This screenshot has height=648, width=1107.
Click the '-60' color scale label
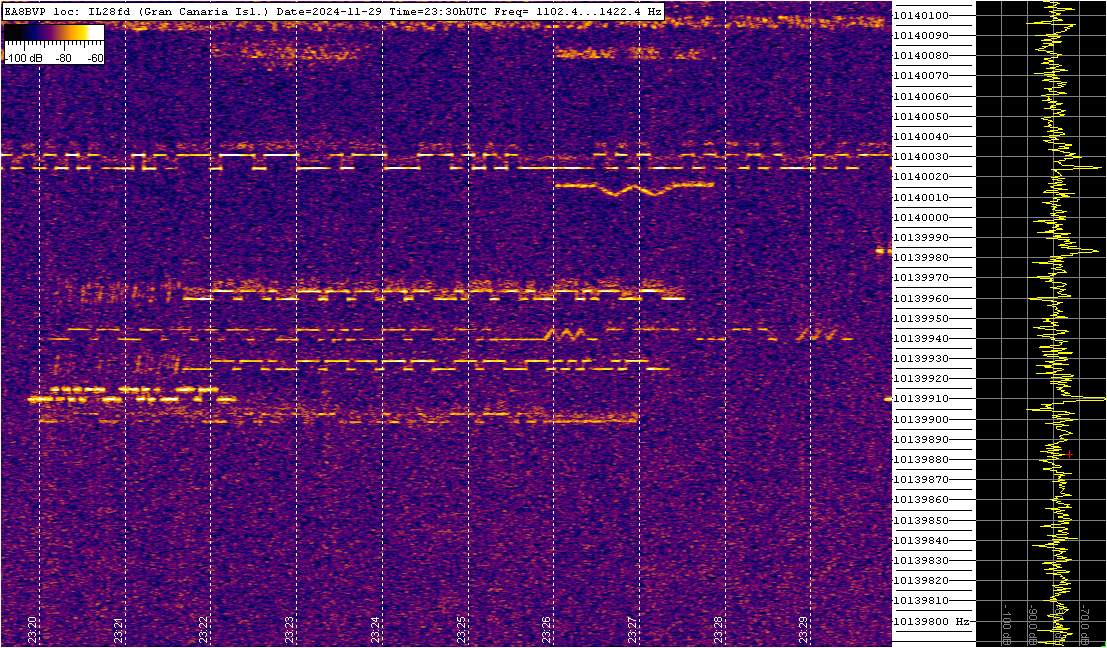coord(93,58)
